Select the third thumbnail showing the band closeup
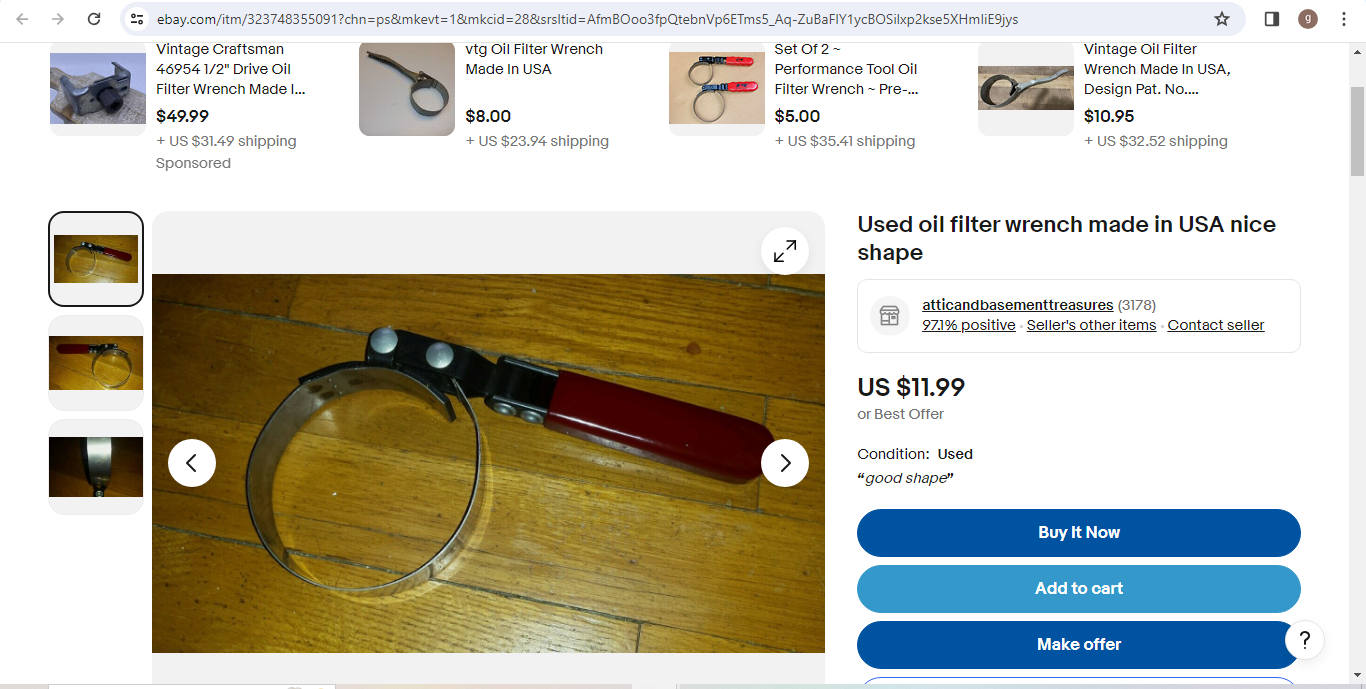Image resolution: width=1366 pixels, height=689 pixels. click(96, 467)
